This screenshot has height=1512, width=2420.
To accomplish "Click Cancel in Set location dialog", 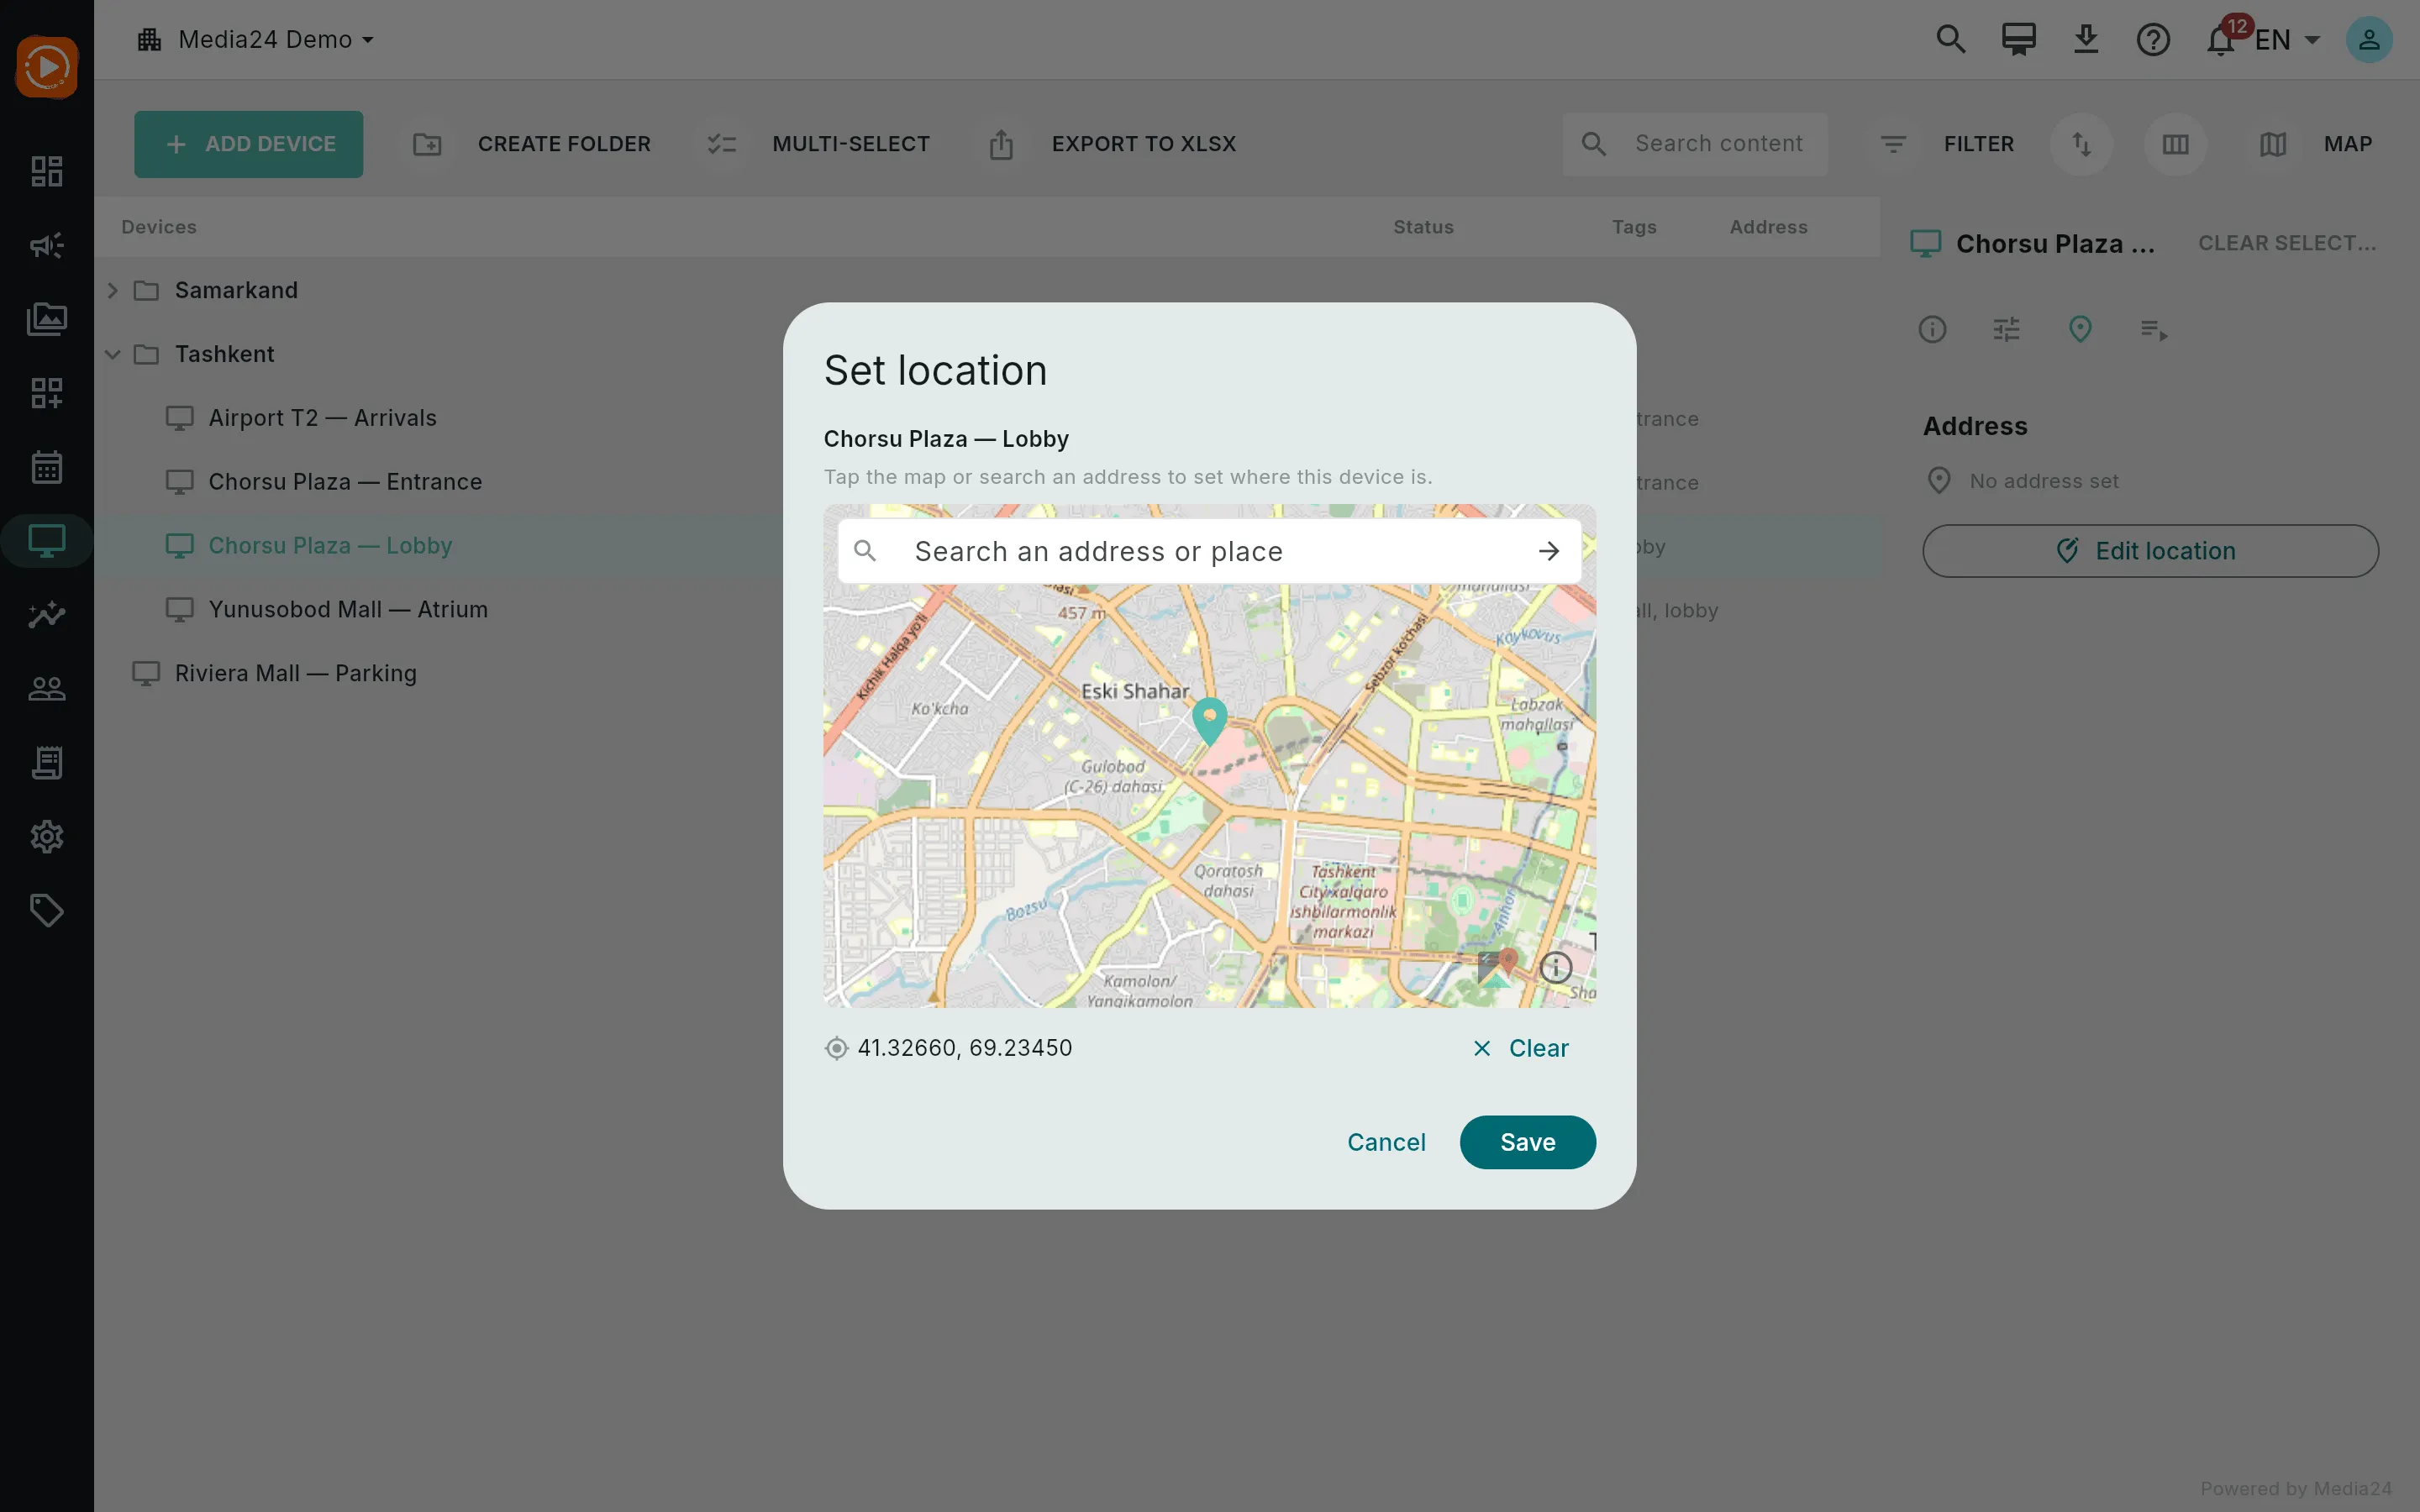I will [1386, 1142].
